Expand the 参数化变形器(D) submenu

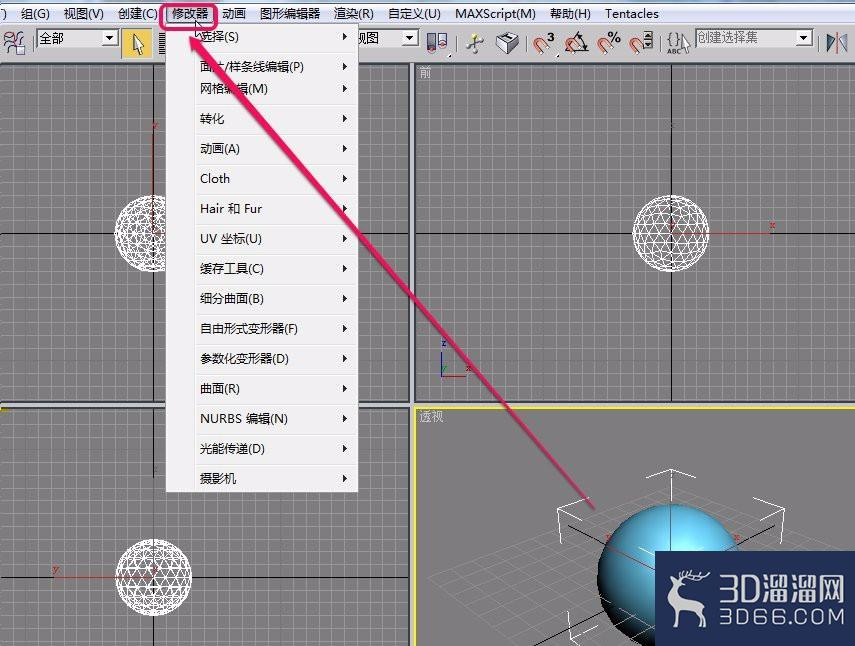[x=262, y=358]
